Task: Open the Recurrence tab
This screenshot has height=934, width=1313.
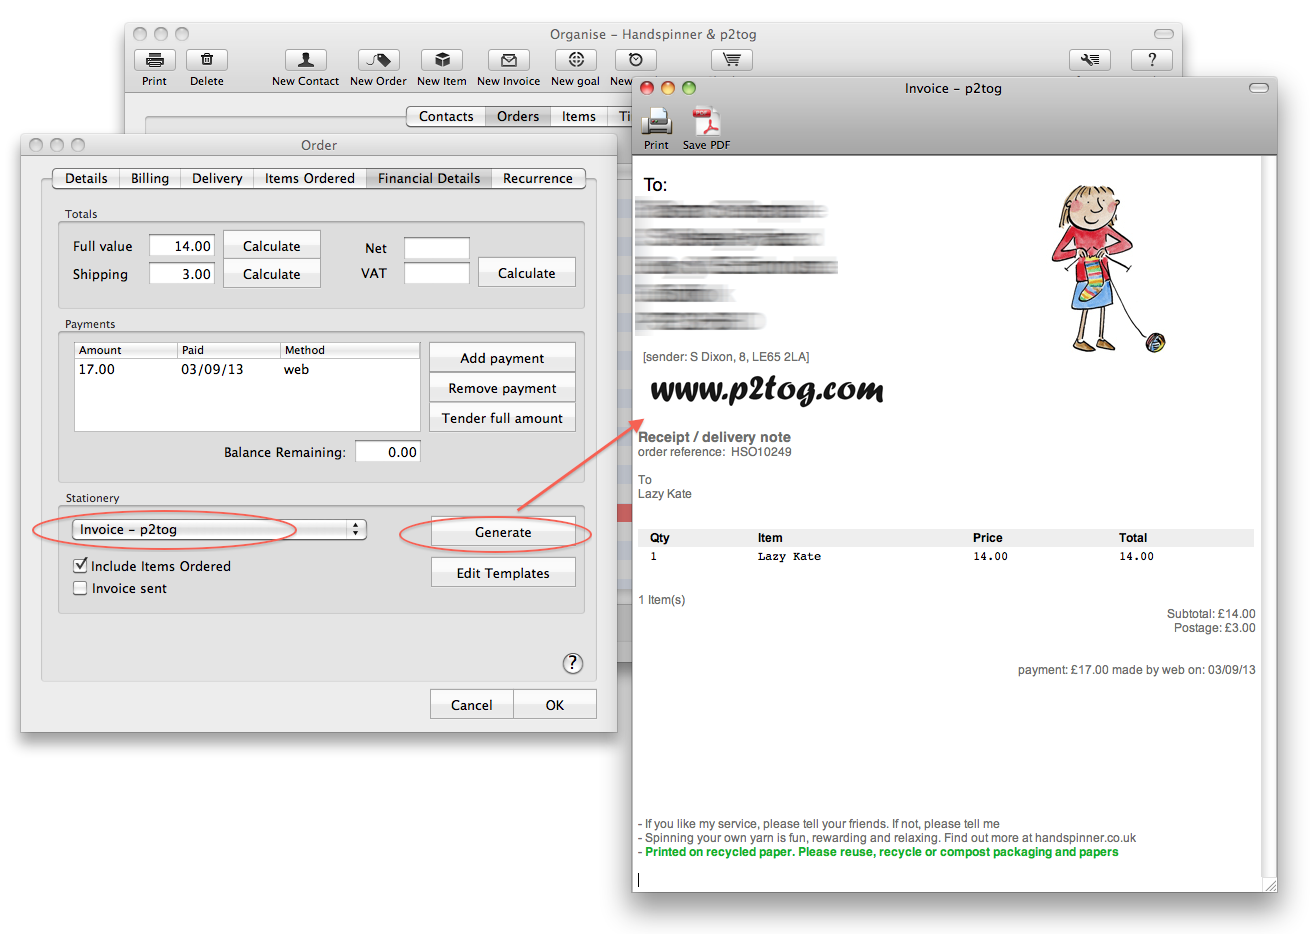Action: click(538, 178)
